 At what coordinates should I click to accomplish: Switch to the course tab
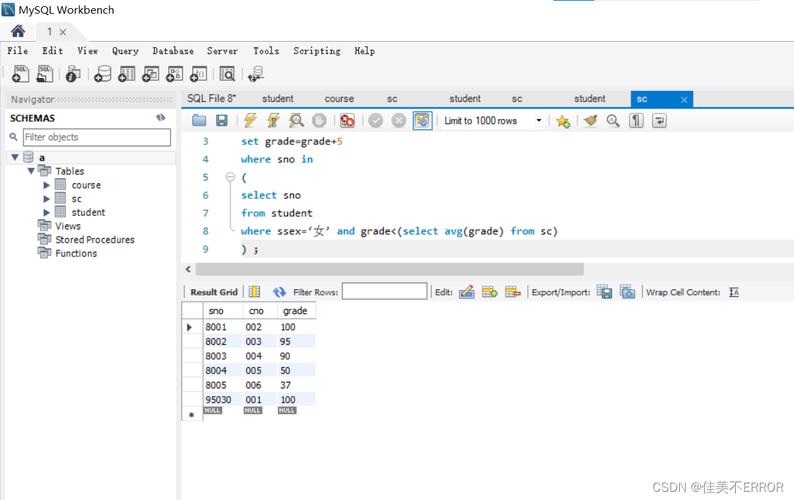(x=339, y=98)
